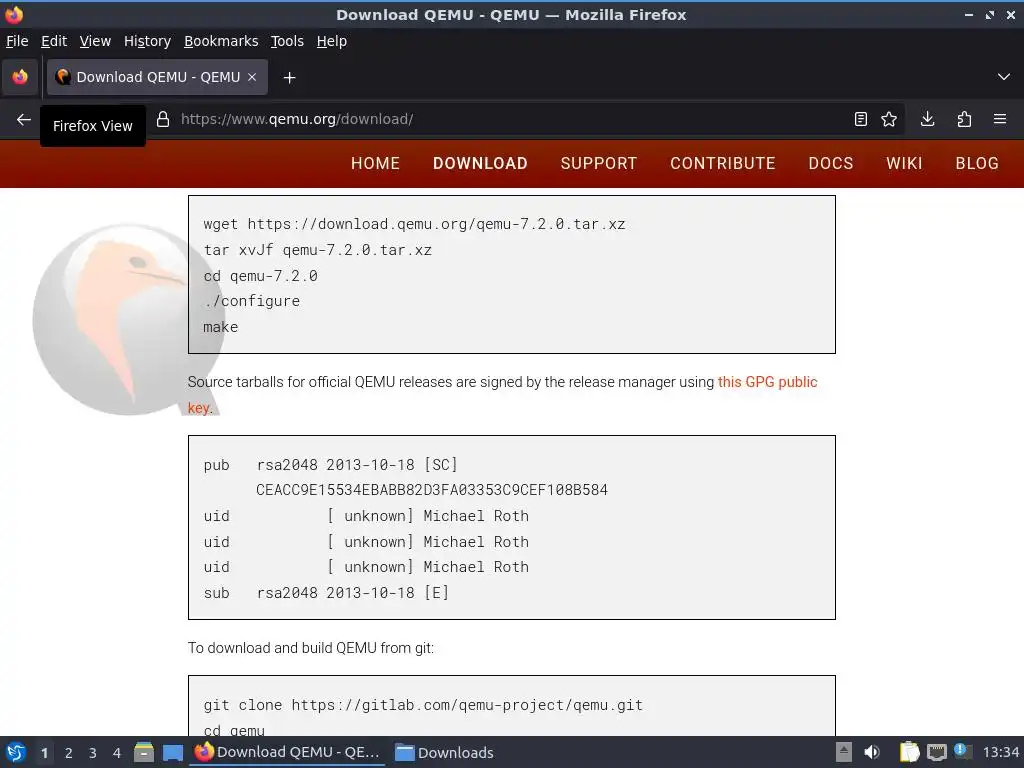1024x768 pixels.
Task: Open the Help menu
Action: 332,41
